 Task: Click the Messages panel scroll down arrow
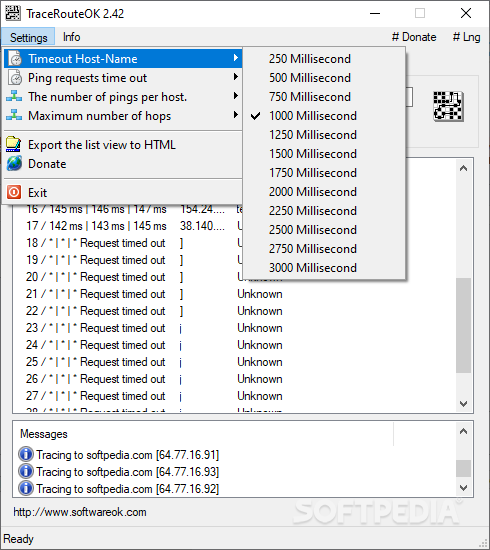coord(463,488)
